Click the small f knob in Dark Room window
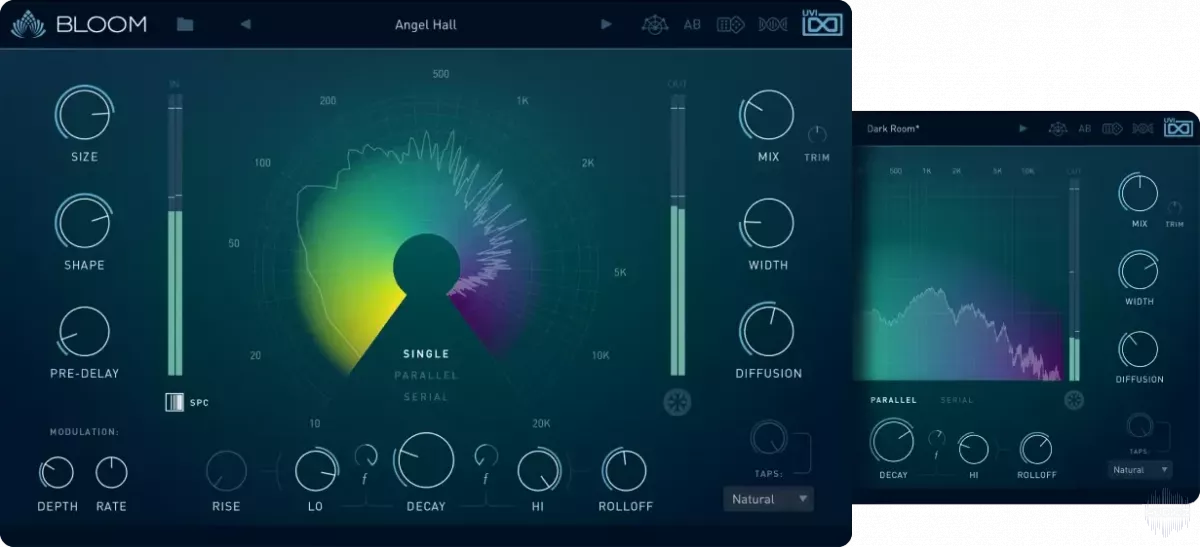 tap(937, 437)
